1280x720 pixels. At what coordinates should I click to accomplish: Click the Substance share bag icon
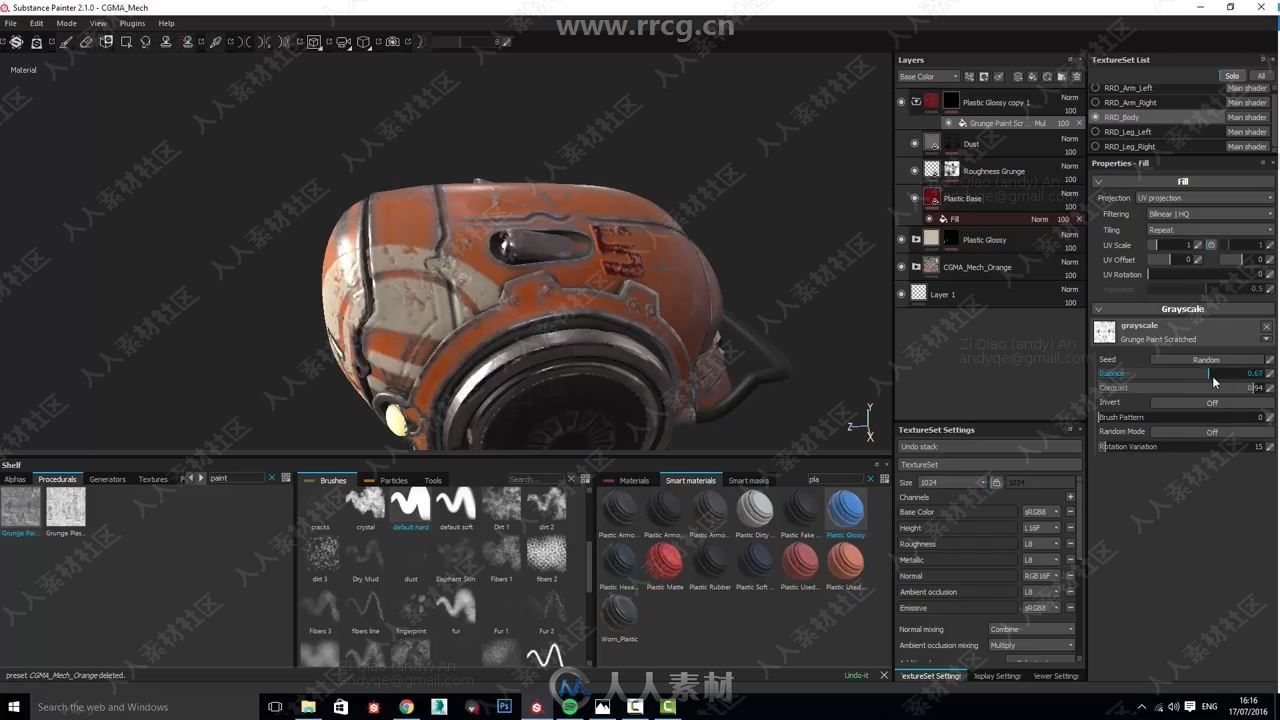tap(37, 42)
